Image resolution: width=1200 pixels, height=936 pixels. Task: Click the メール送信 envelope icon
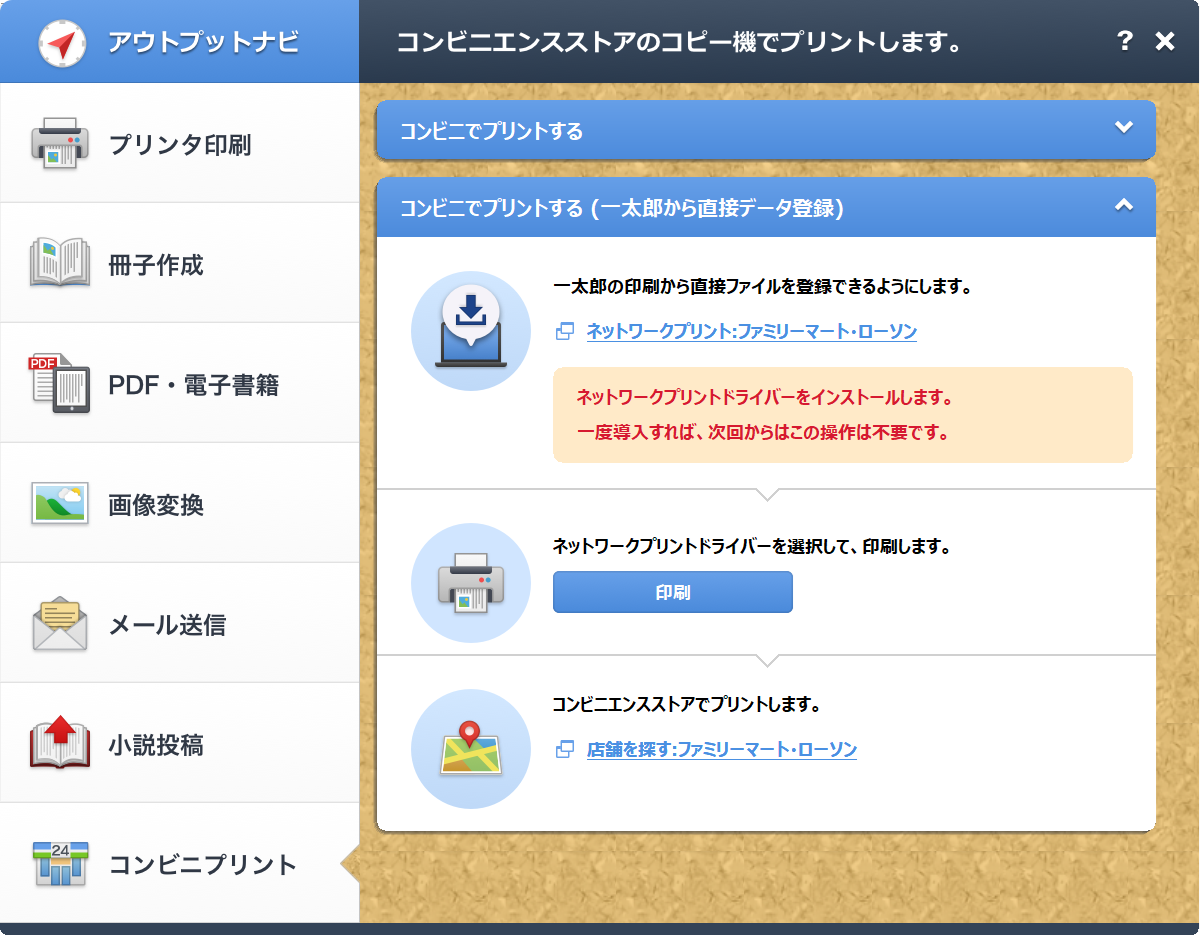(x=60, y=624)
